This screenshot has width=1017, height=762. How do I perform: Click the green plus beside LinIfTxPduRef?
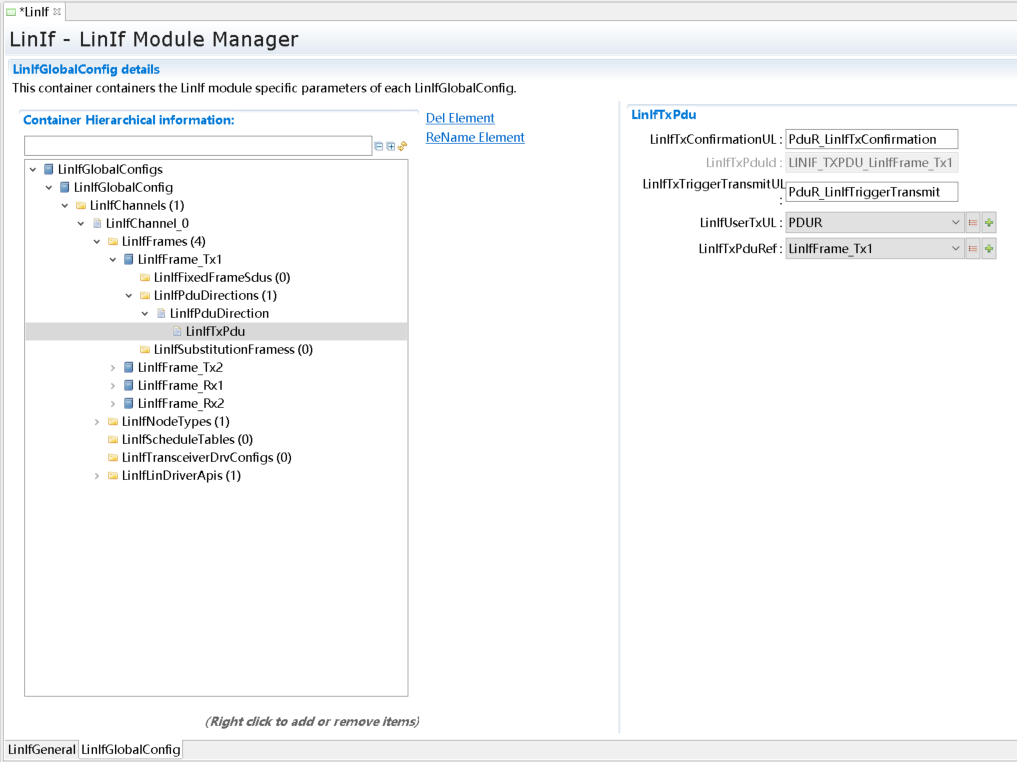(989, 248)
